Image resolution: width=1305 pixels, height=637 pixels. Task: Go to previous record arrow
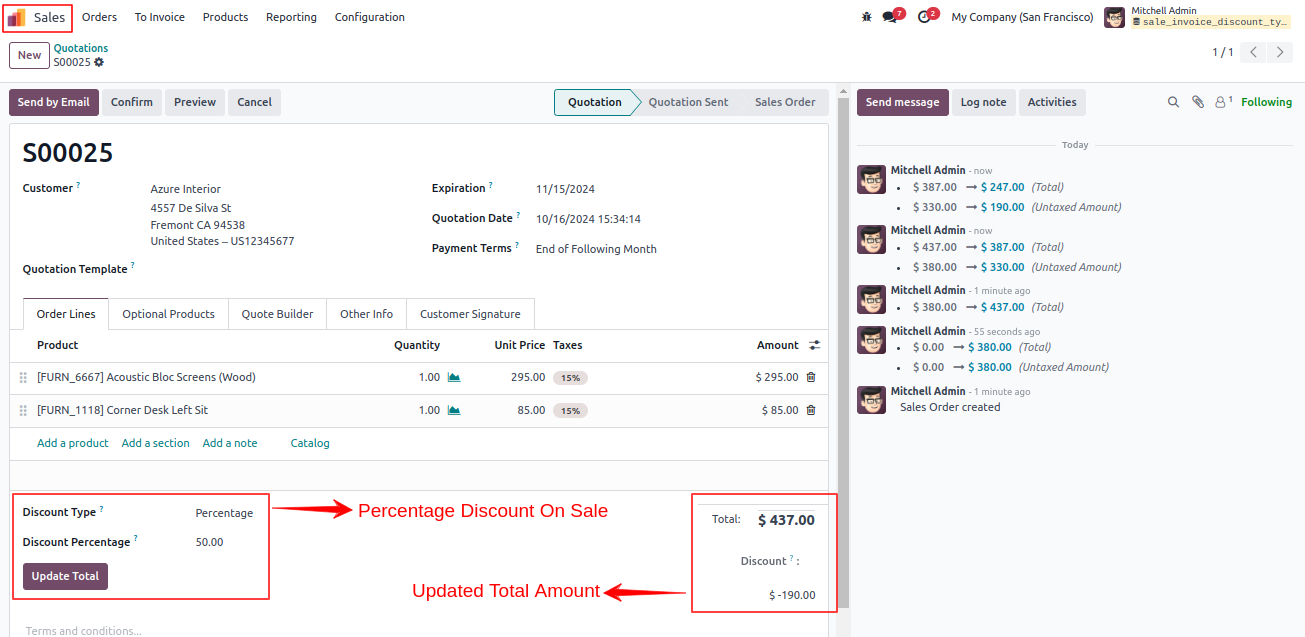(x=1254, y=52)
